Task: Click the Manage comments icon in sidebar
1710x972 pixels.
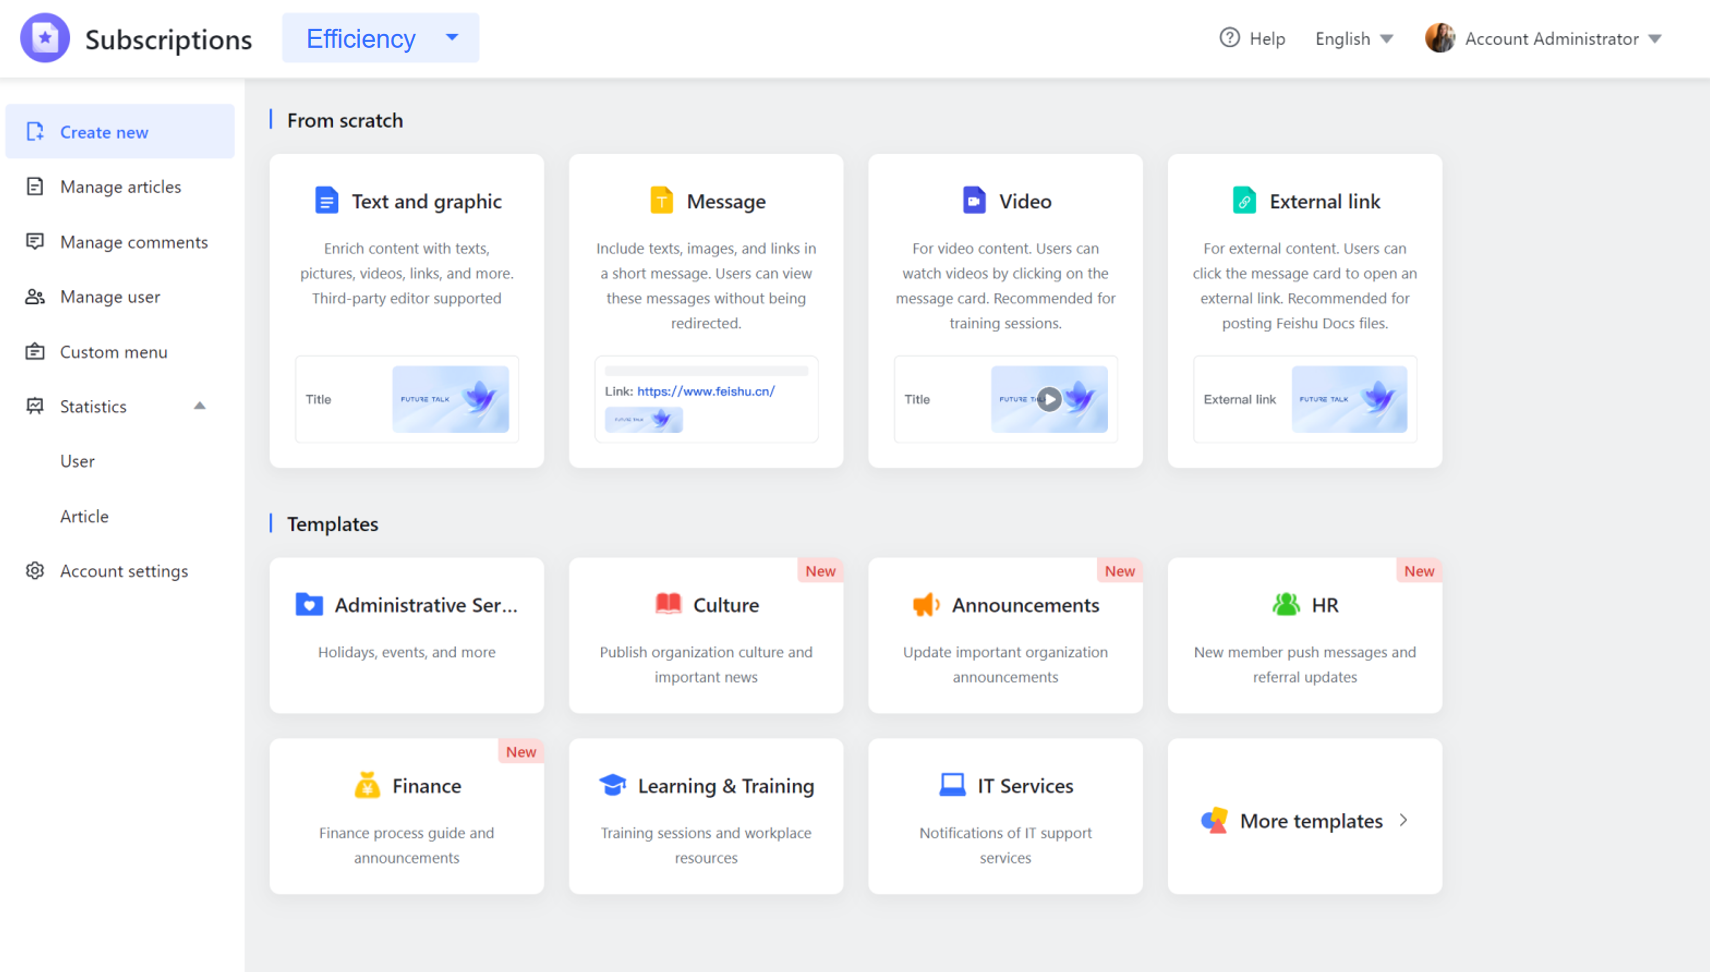Action: point(35,241)
